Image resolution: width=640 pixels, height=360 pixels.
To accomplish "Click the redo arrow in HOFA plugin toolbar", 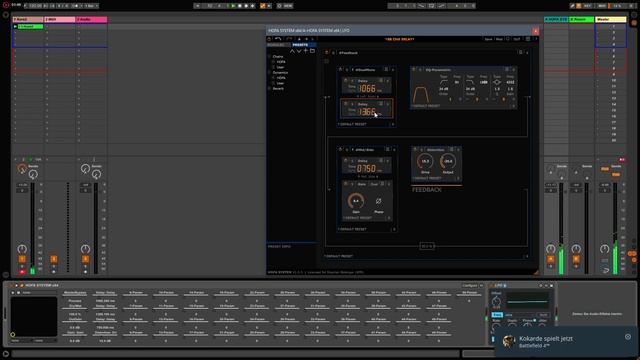I will [x=289, y=39].
